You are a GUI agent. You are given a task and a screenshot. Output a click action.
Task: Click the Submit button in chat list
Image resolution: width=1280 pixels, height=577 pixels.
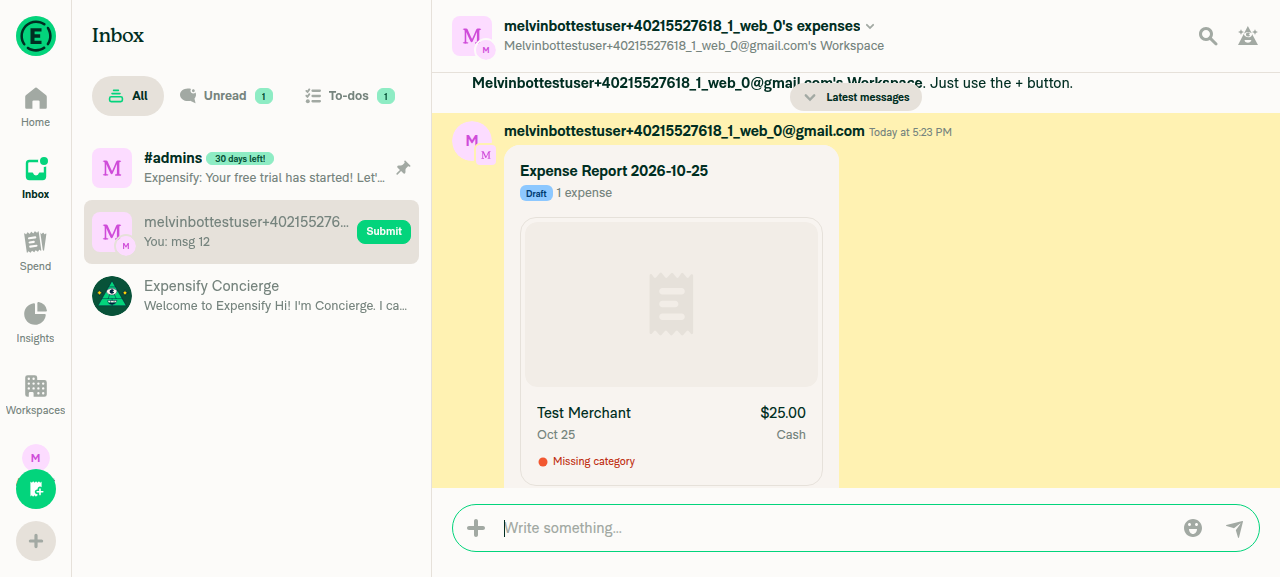[x=384, y=231]
